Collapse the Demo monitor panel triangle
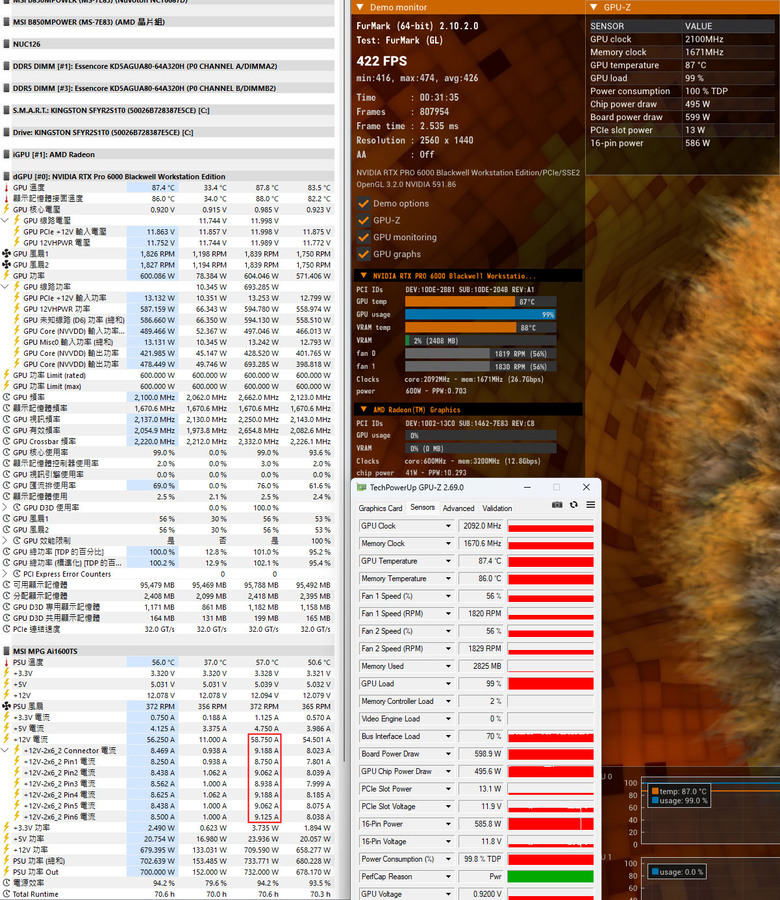The image size is (780, 900). point(360,7)
